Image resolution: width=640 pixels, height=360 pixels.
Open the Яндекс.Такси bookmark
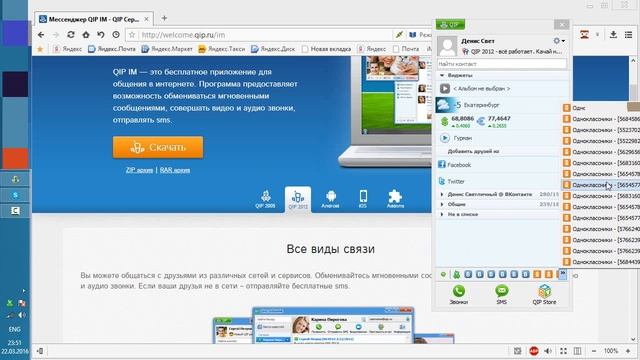pyautogui.click(x=222, y=49)
